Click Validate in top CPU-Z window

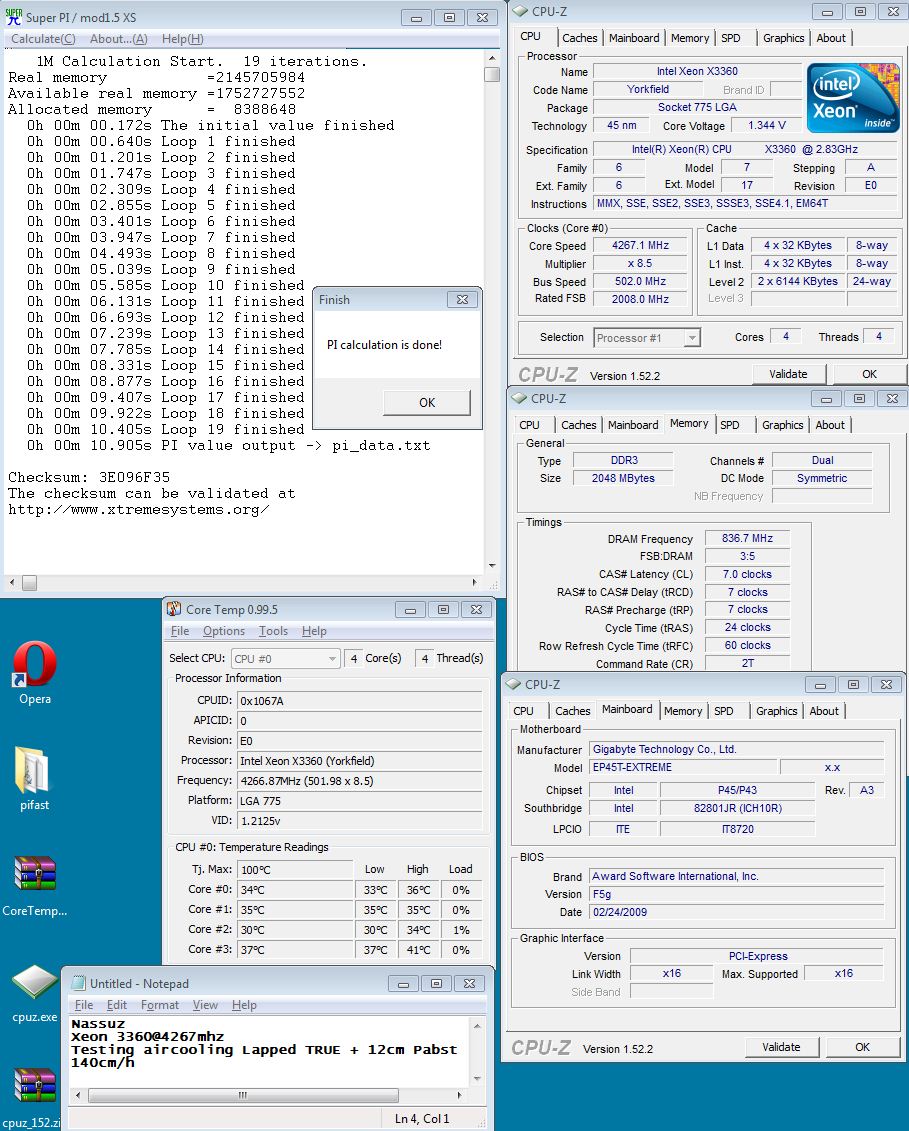point(788,374)
